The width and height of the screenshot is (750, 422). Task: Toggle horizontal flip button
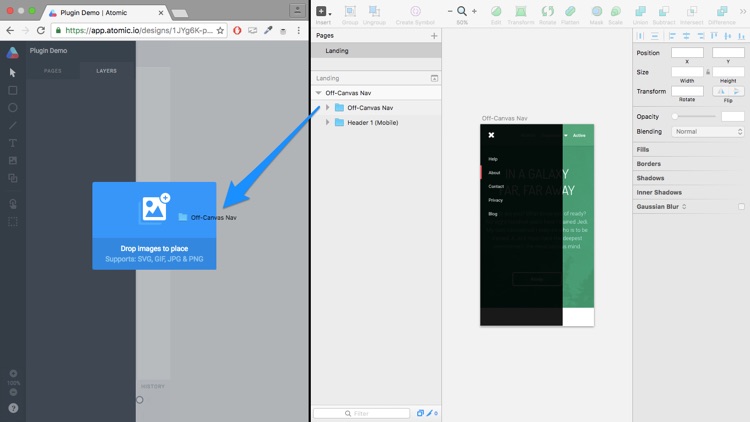click(x=721, y=91)
